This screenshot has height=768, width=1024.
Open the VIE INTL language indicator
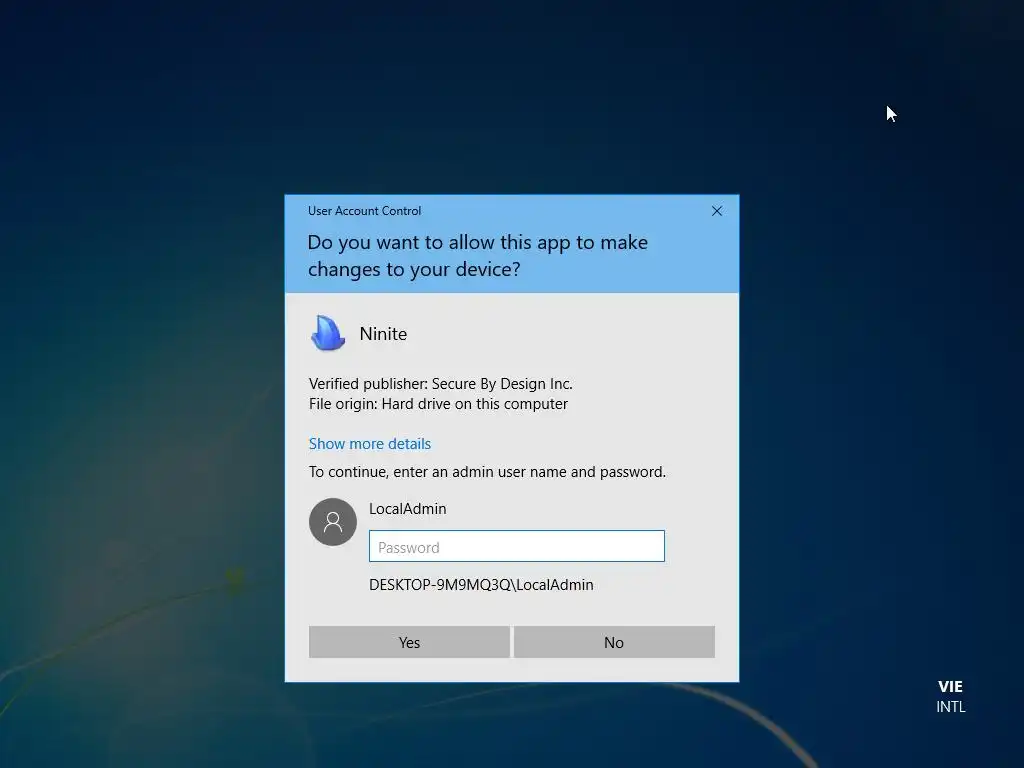pos(950,696)
